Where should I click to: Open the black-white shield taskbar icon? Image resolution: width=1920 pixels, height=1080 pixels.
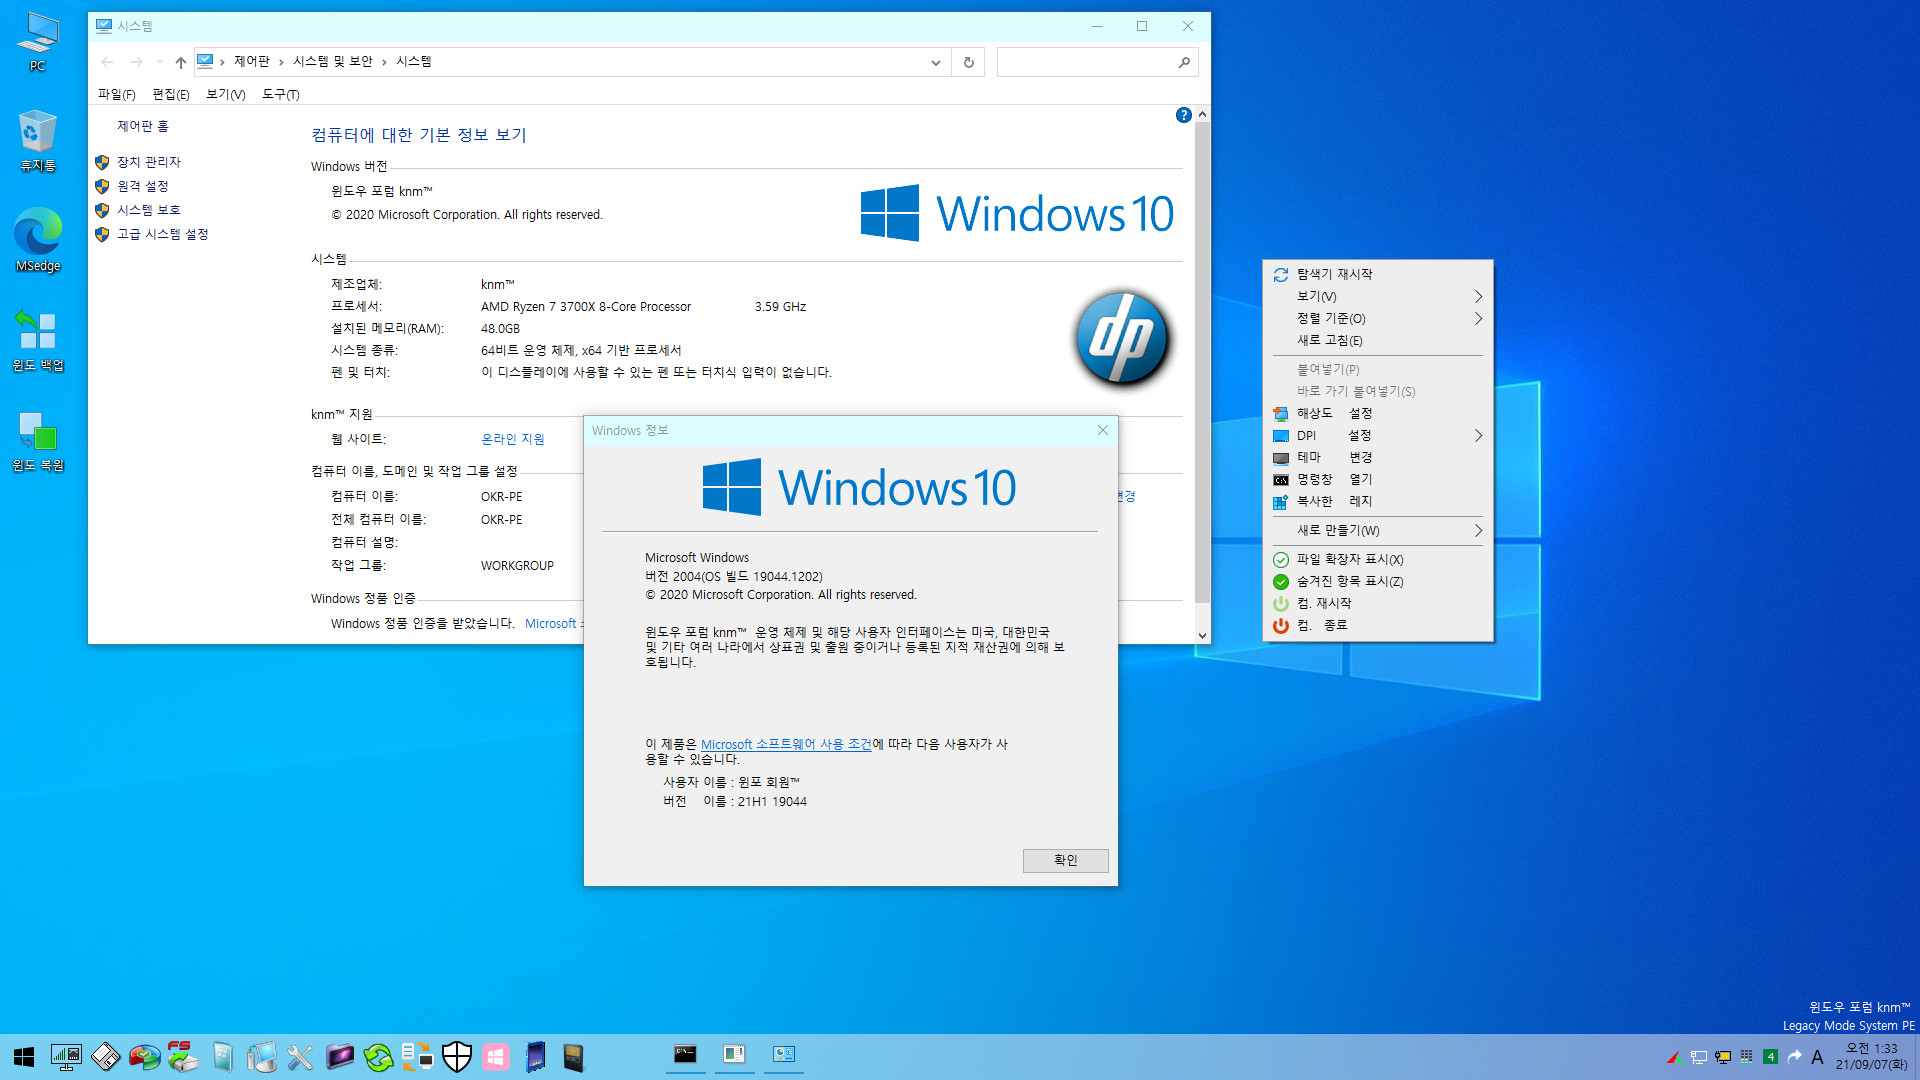pos(457,1057)
